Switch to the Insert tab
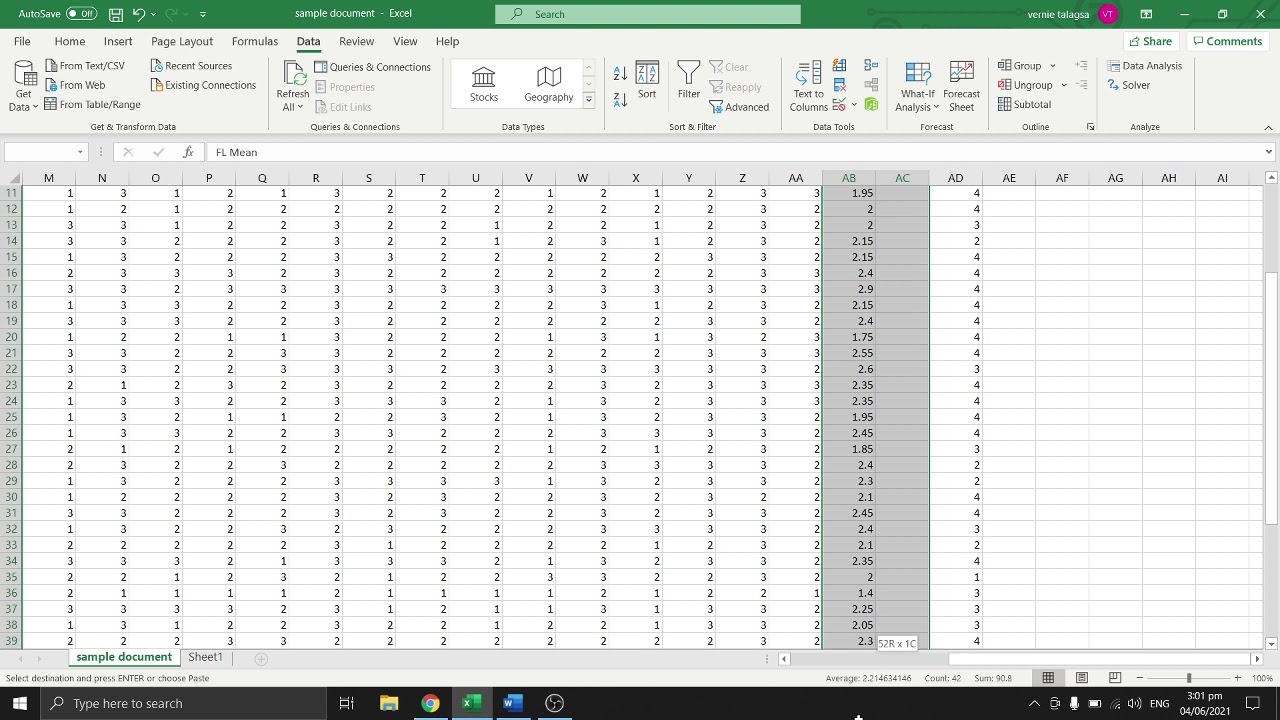 pos(118,41)
